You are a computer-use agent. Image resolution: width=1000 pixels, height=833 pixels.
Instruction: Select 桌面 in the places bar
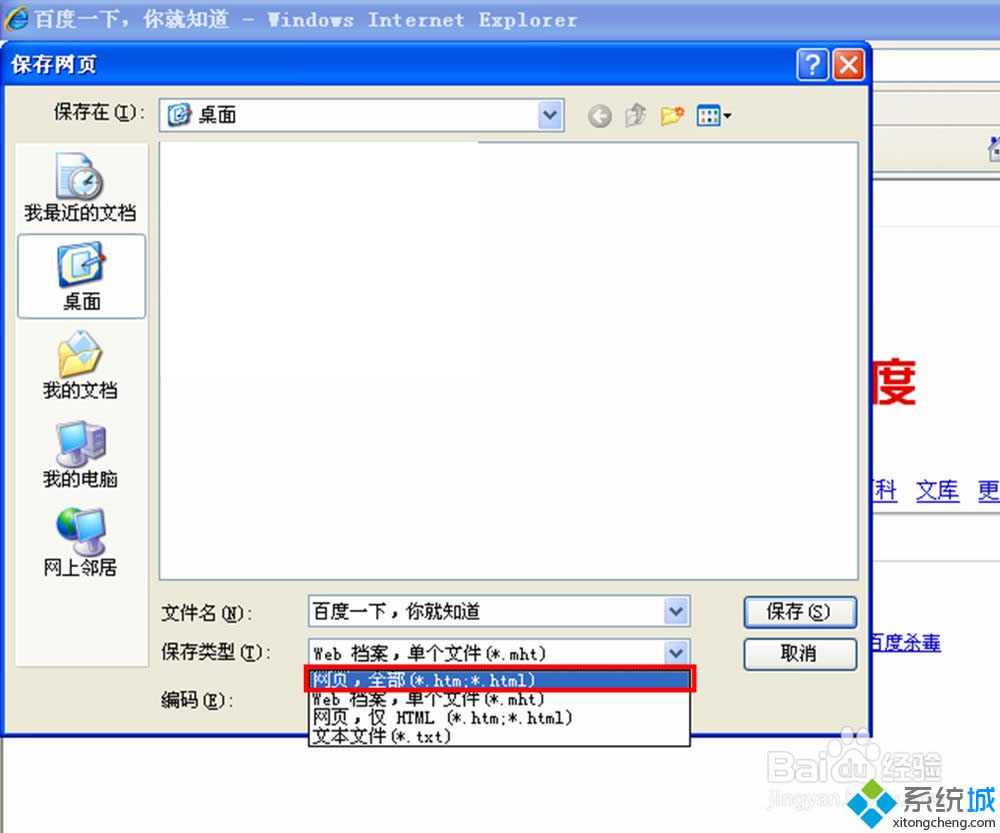pyautogui.click(x=81, y=276)
